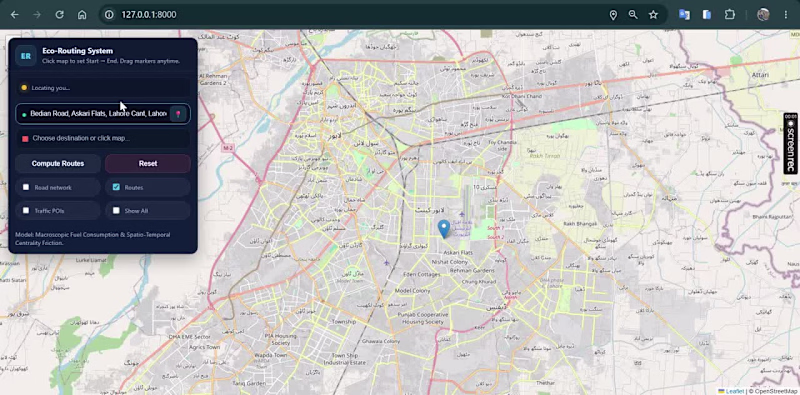800x395 pixels.
Task: Click the Reset button
Action: 148,163
